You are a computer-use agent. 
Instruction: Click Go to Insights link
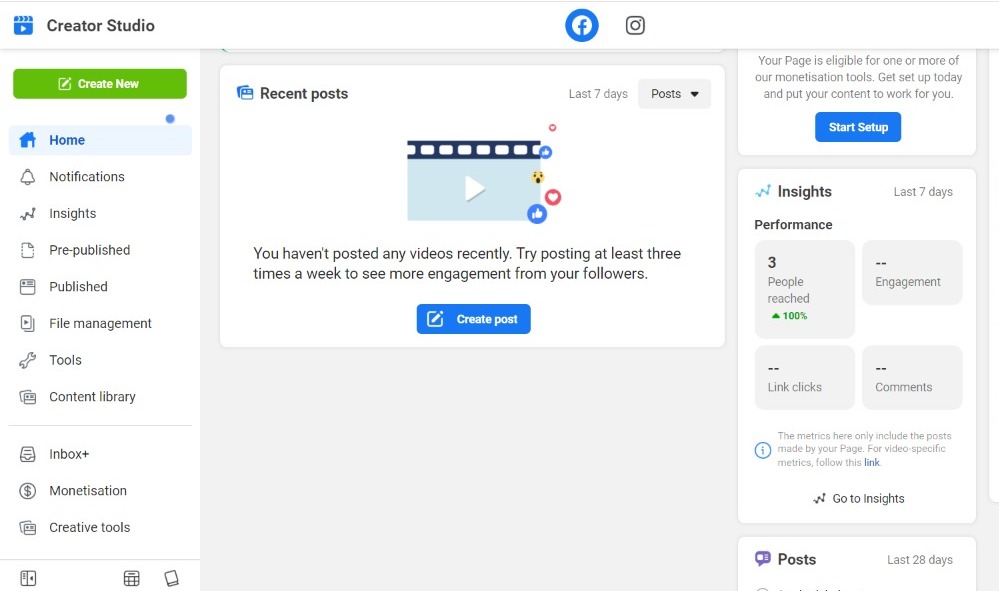(x=867, y=499)
